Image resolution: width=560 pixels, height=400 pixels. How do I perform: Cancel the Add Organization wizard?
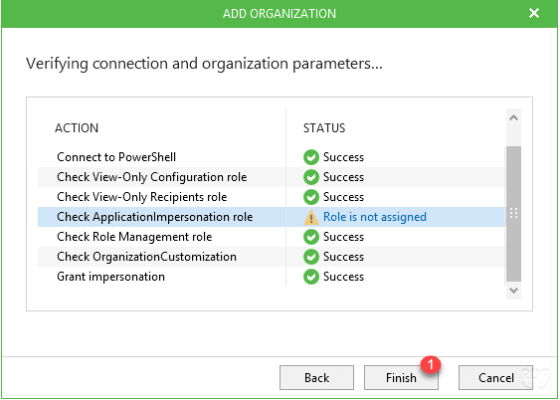(x=496, y=377)
